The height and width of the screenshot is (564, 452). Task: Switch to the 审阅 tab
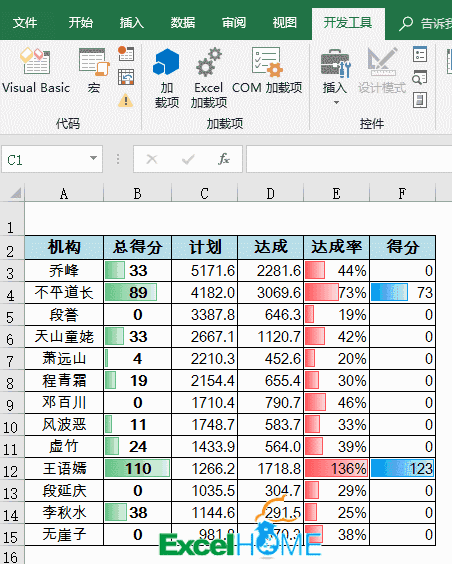pos(234,23)
